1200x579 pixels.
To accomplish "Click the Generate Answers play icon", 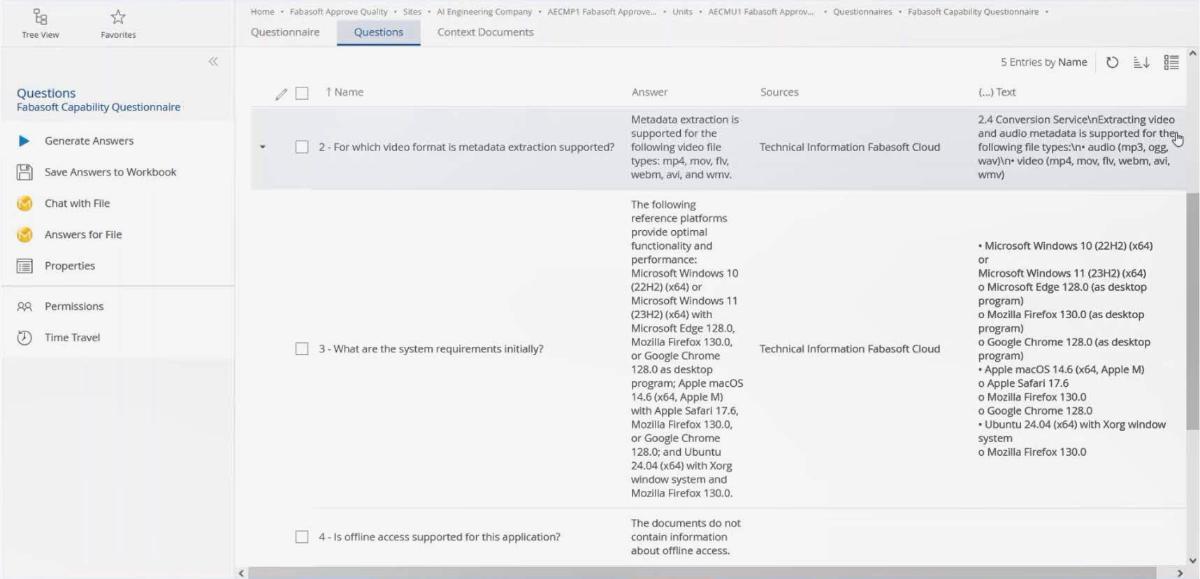I will click(25, 141).
